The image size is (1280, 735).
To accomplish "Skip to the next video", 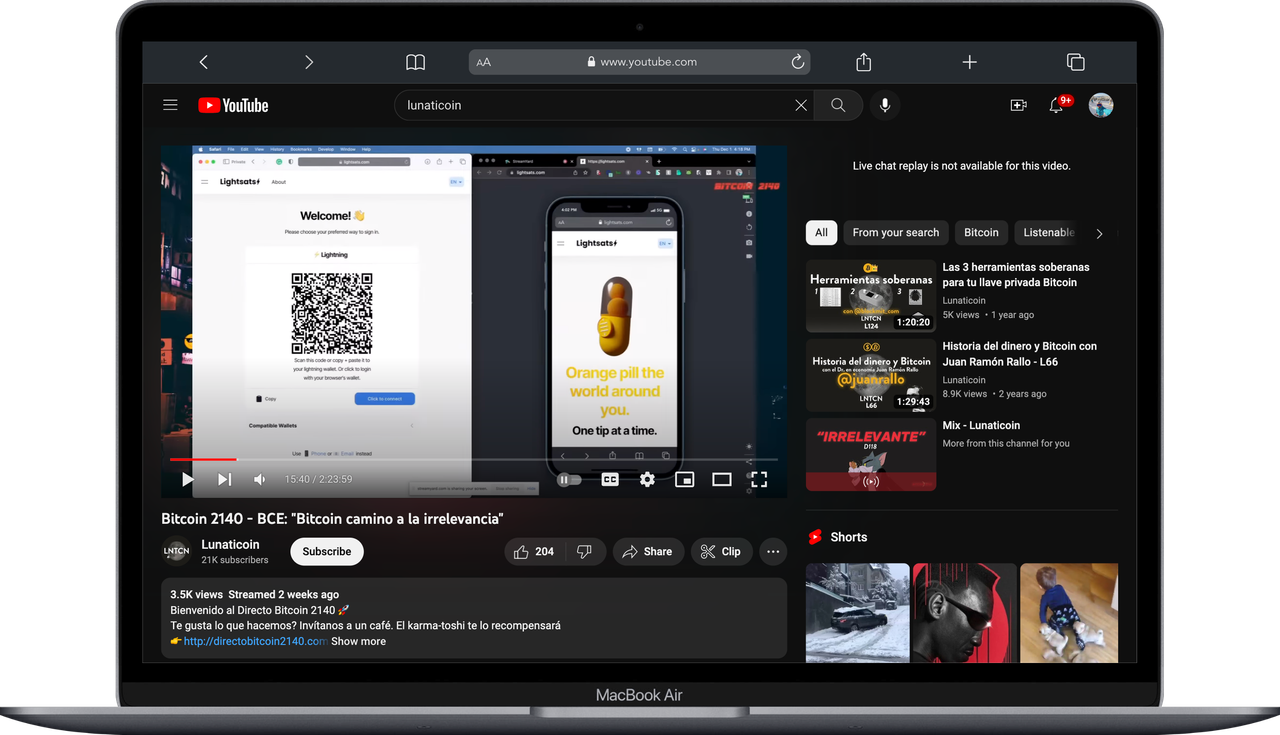I will point(225,480).
